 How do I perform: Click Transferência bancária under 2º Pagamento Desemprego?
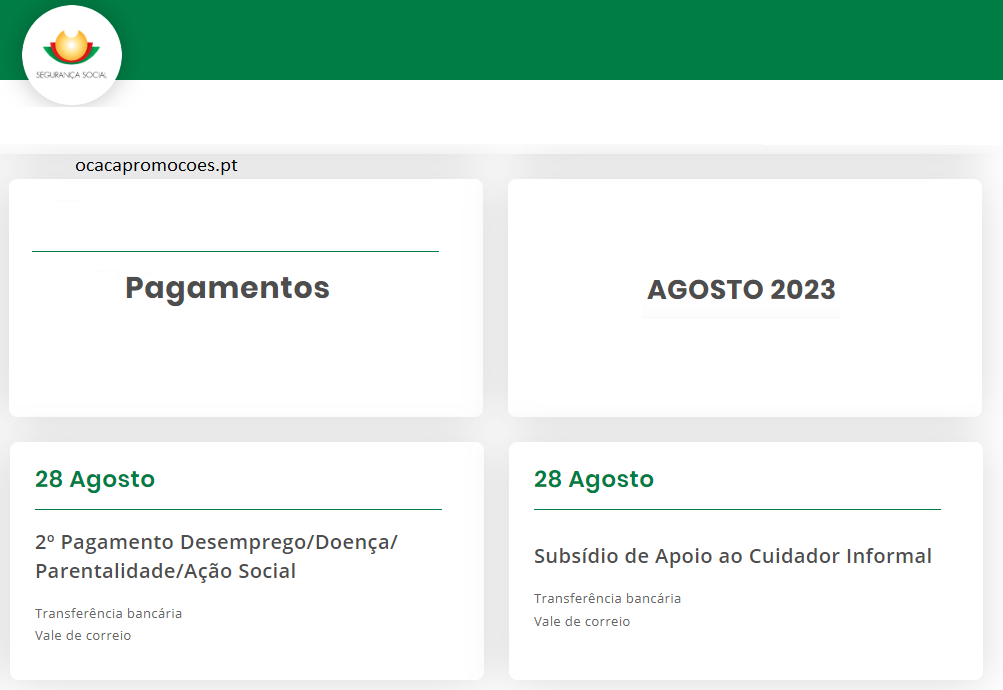coord(108,613)
